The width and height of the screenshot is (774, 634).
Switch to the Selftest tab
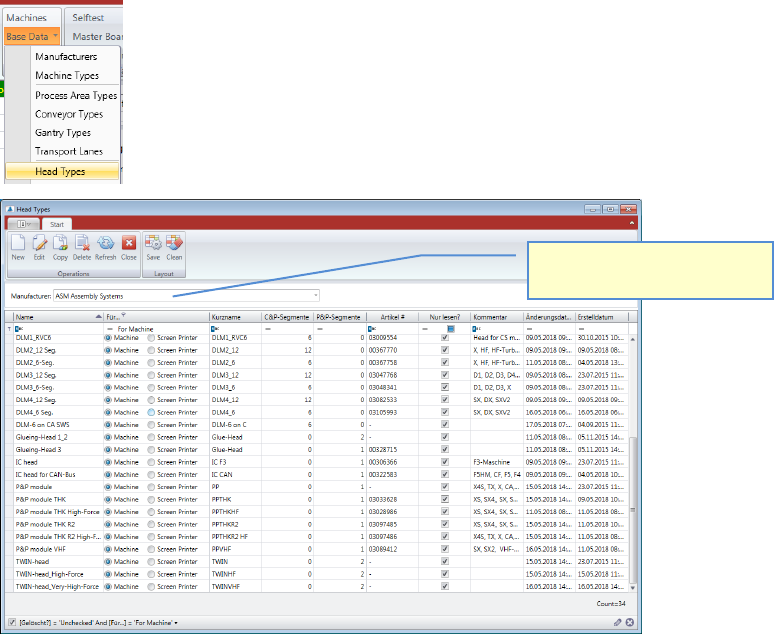point(88,18)
